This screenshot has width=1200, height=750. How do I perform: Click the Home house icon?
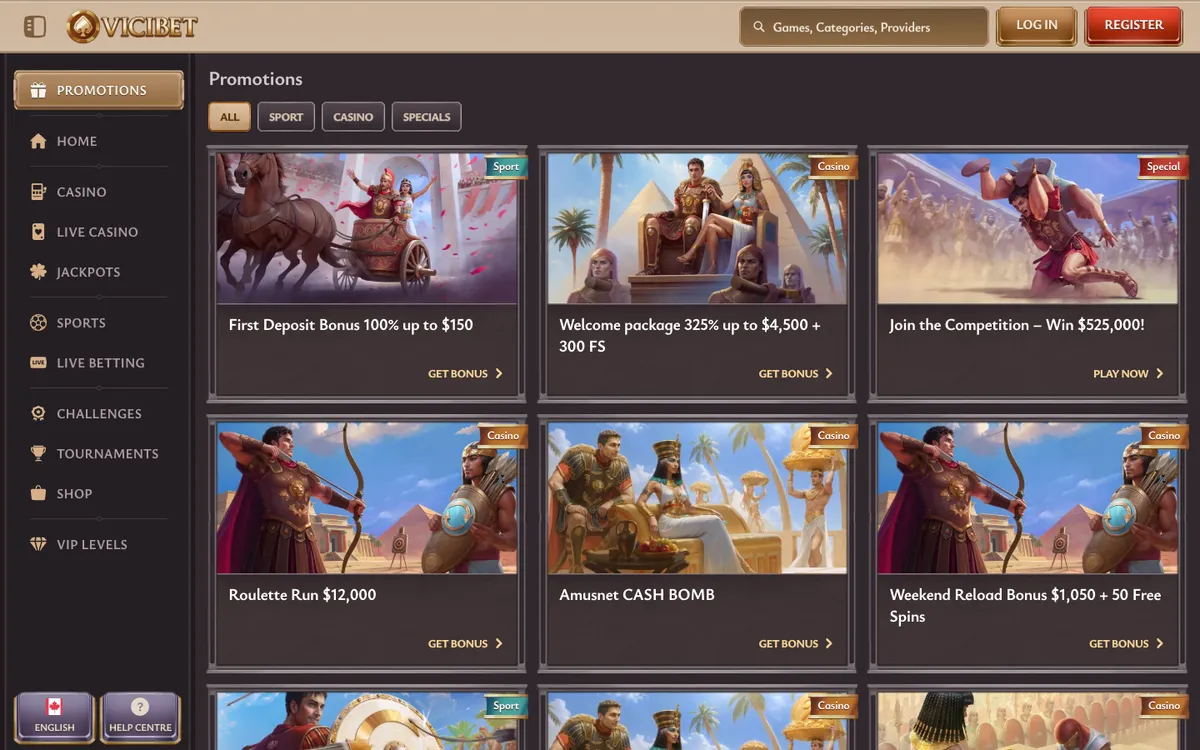[38, 141]
